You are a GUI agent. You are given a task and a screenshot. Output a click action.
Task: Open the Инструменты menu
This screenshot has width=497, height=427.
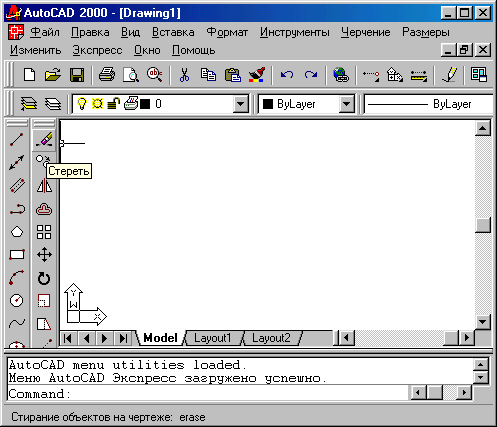click(x=295, y=32)
